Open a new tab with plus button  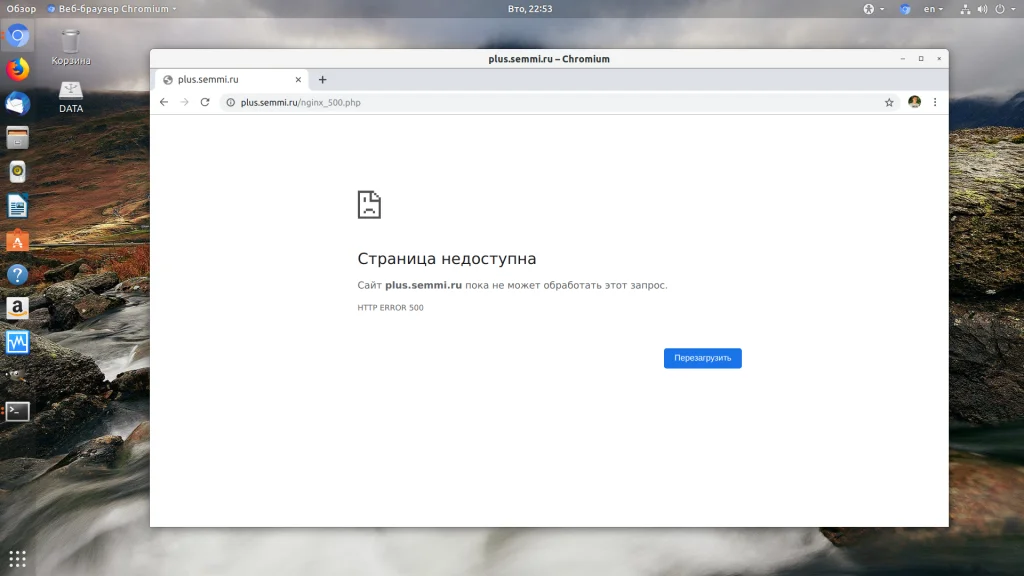click(323, 80)
